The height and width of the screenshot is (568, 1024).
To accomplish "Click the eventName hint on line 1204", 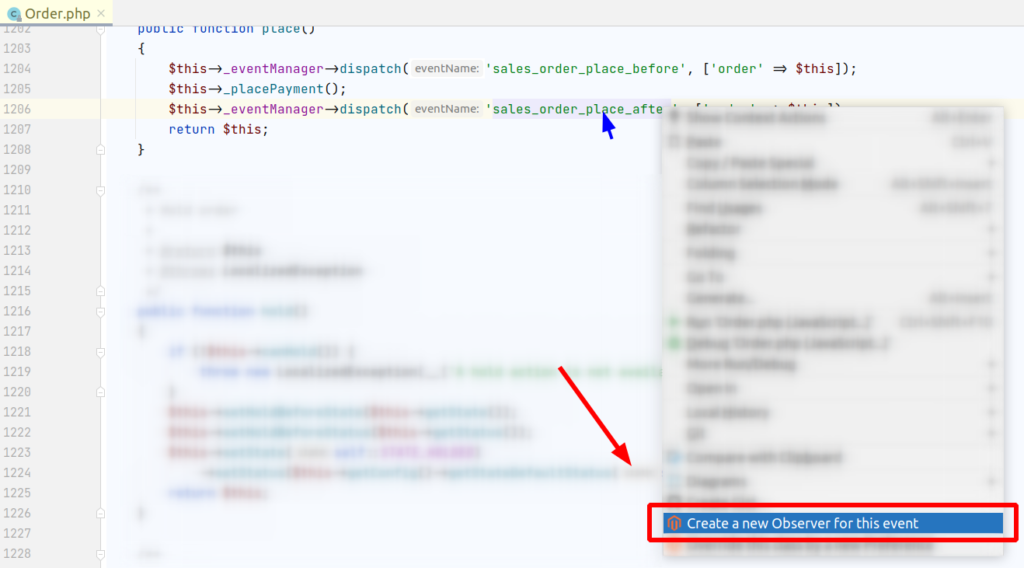I will (x=446, y=69).
